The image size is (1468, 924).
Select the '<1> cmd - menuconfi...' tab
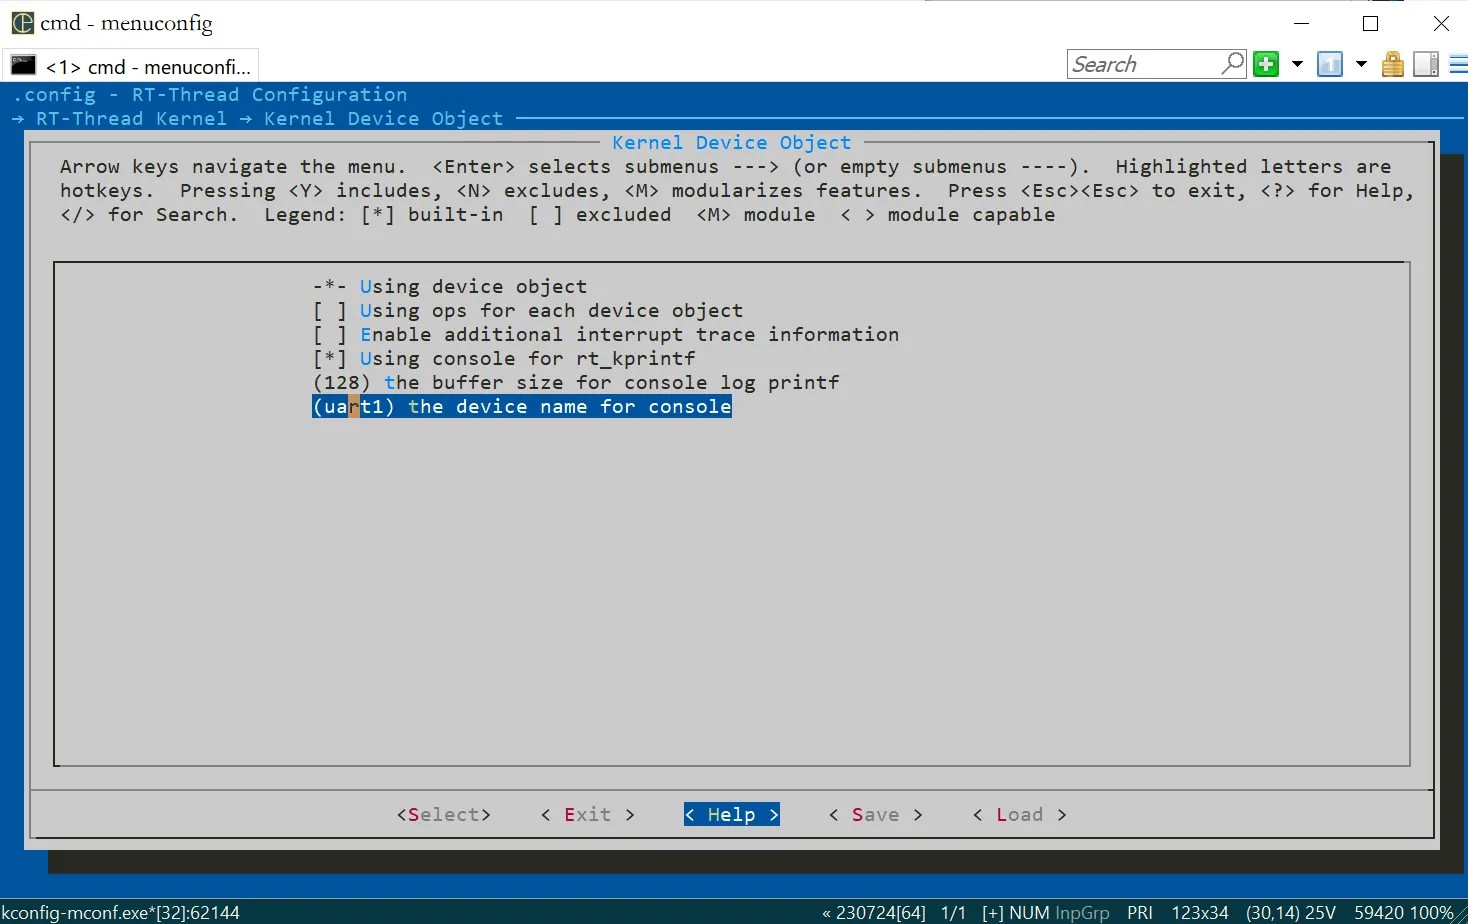[131, 66]
